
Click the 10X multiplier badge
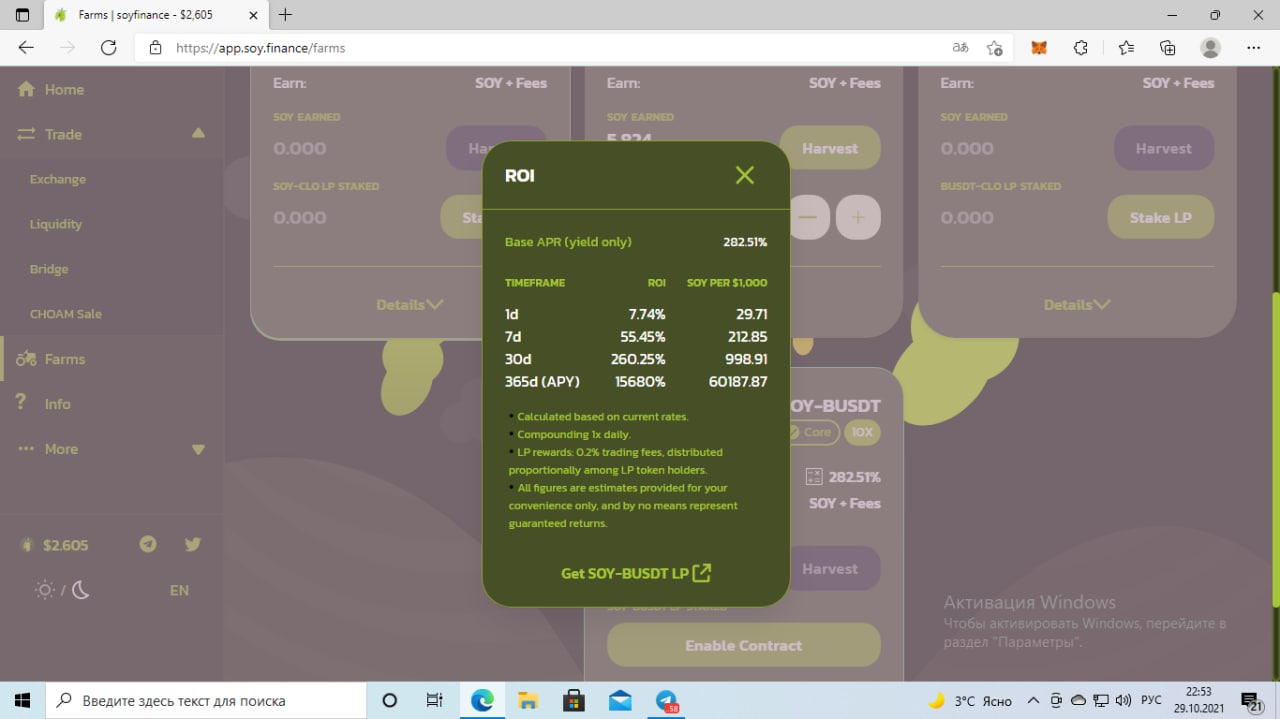tap(862, 432)
